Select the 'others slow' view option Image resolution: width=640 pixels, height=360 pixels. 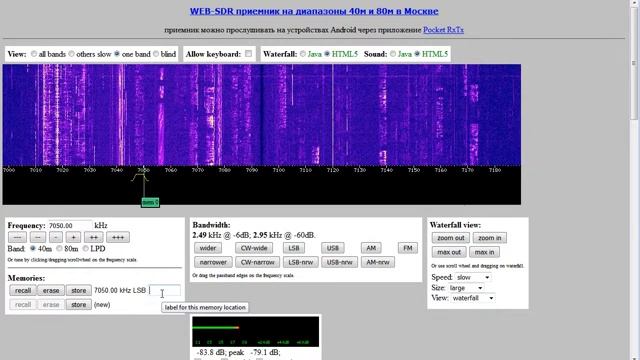click(71, 54)
